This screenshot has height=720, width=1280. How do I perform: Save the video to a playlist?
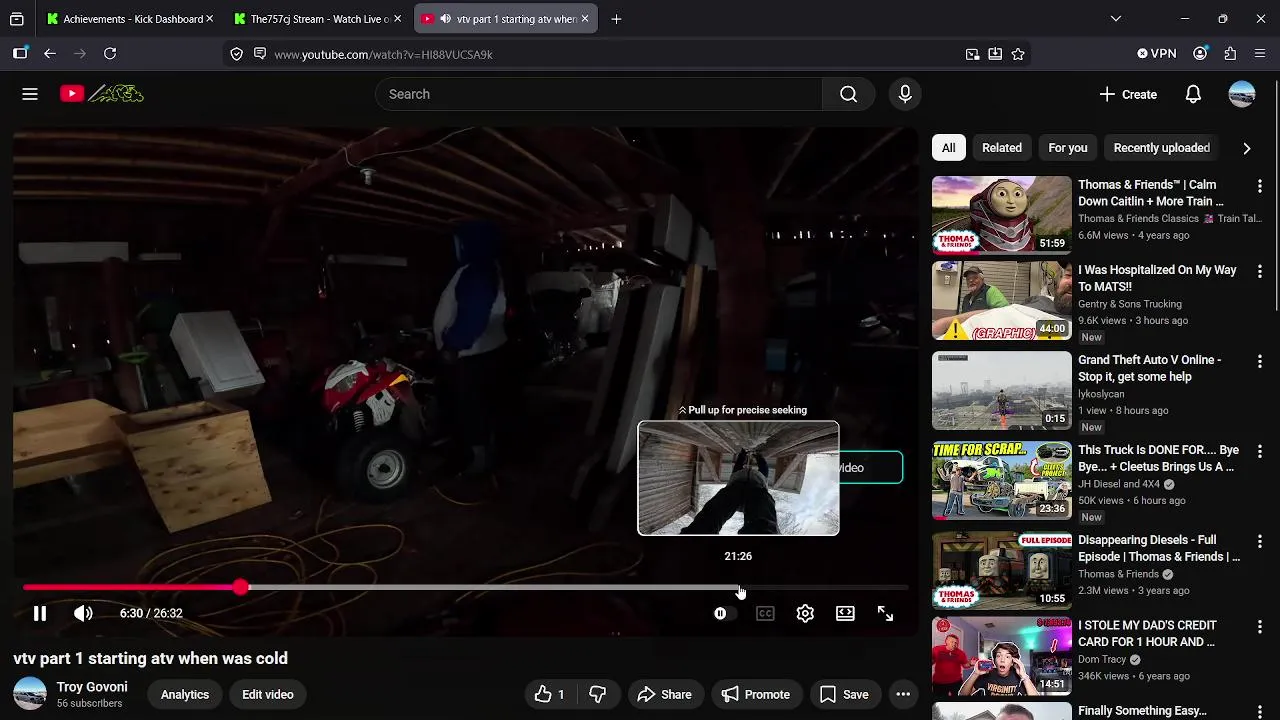(844, 694)
